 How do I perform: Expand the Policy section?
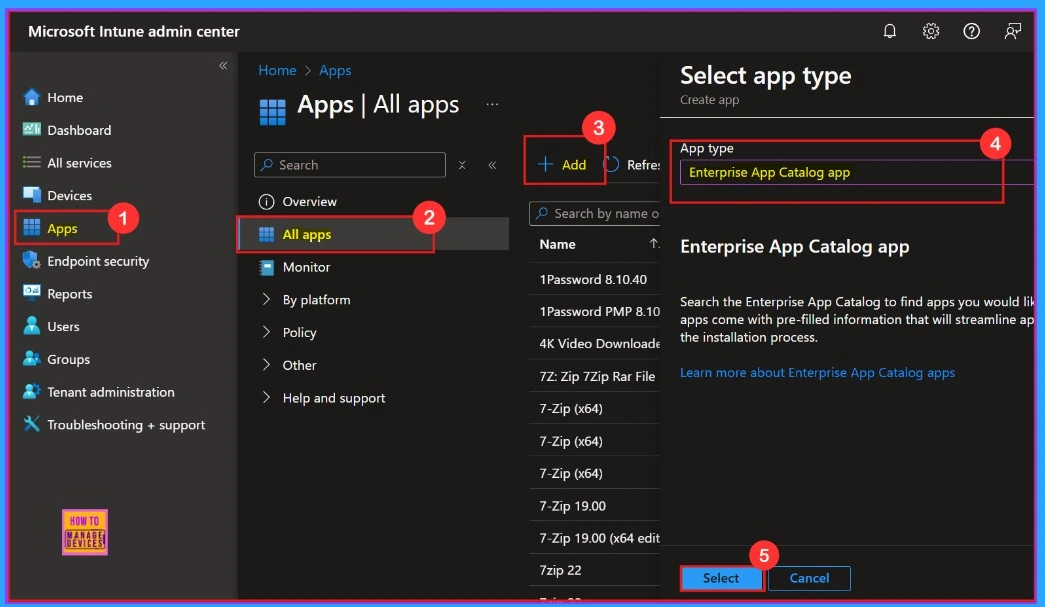point(266,332)
